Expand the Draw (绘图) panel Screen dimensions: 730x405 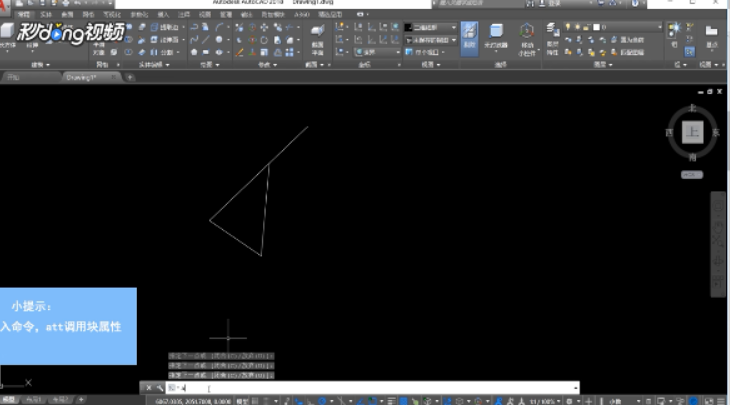pyautogui.click(x=209, y=65)
